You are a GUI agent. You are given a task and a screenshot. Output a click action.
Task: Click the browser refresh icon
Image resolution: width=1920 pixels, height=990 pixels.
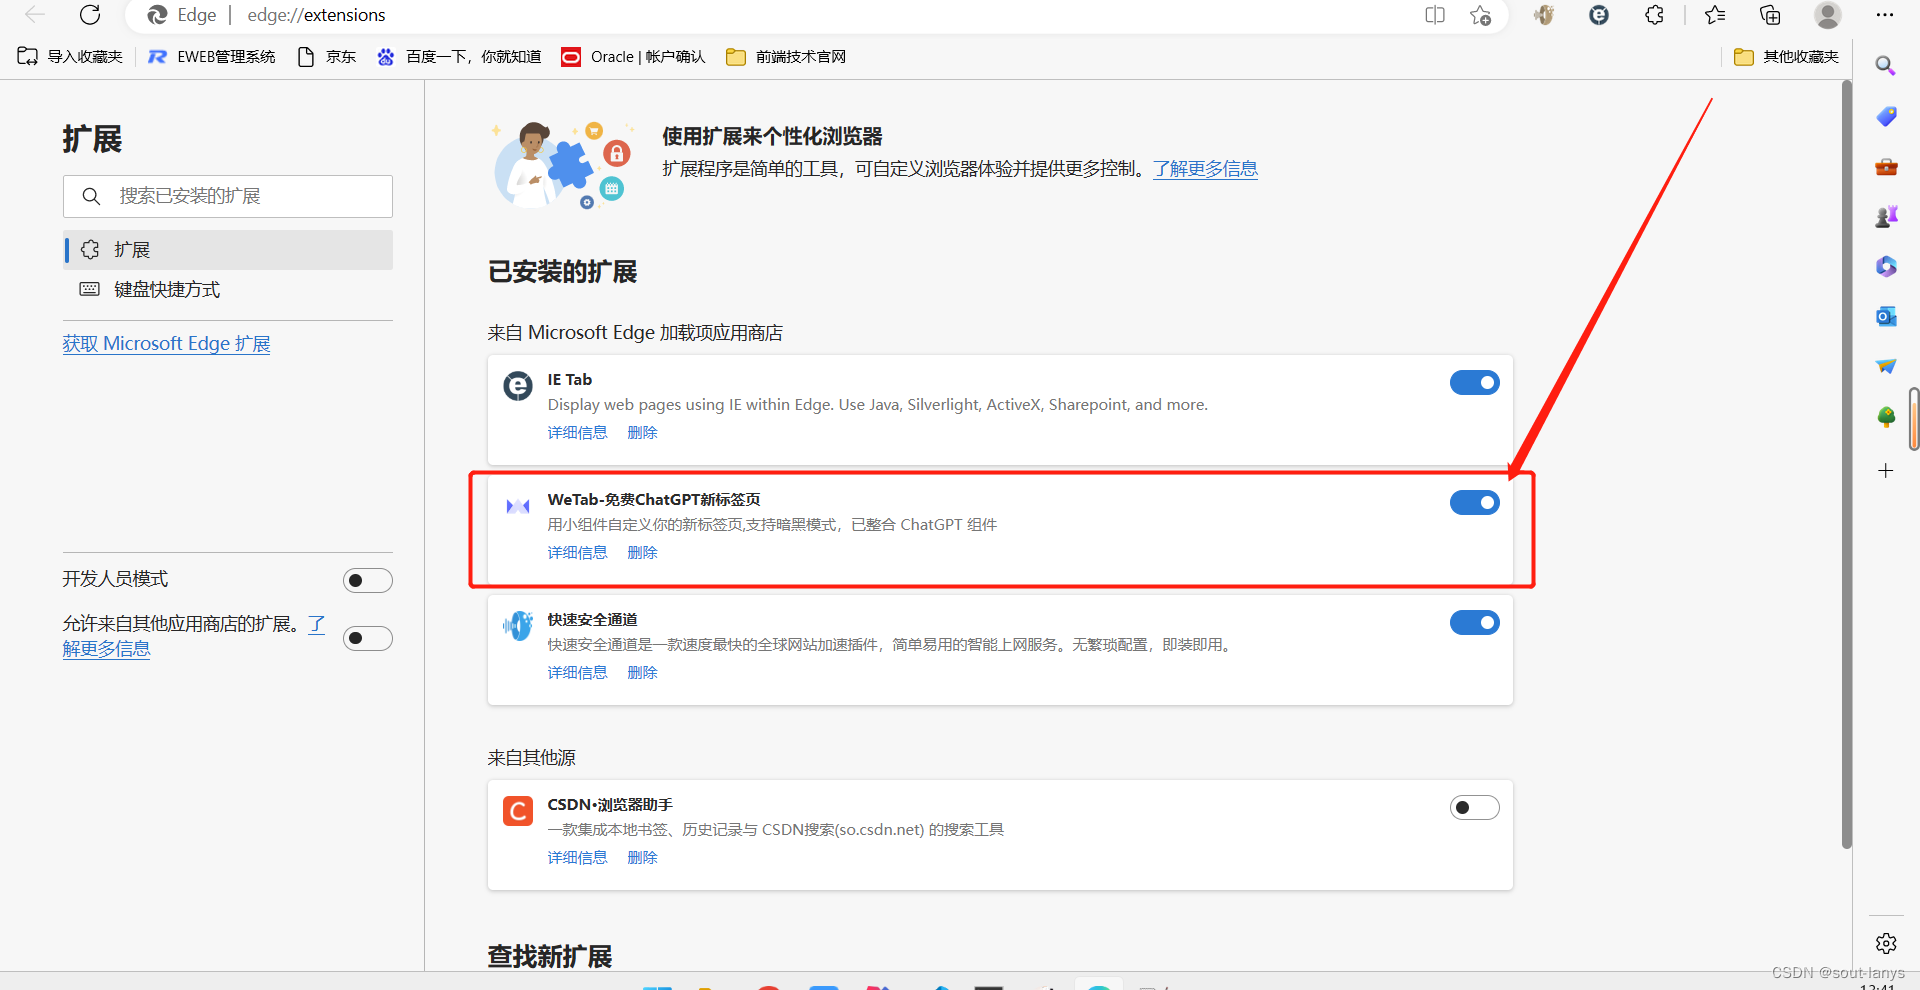pyautogui.click(x=90, y=15)
